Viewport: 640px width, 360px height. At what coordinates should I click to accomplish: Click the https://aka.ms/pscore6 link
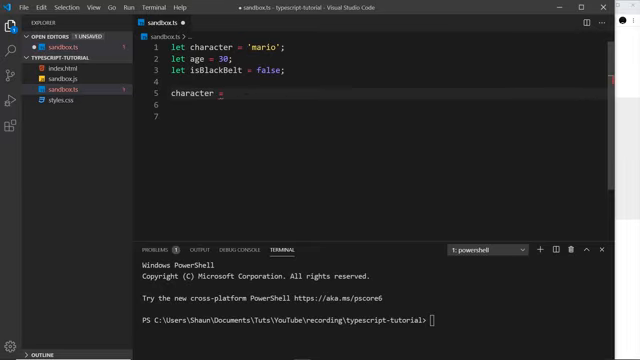tap(338, 298)
